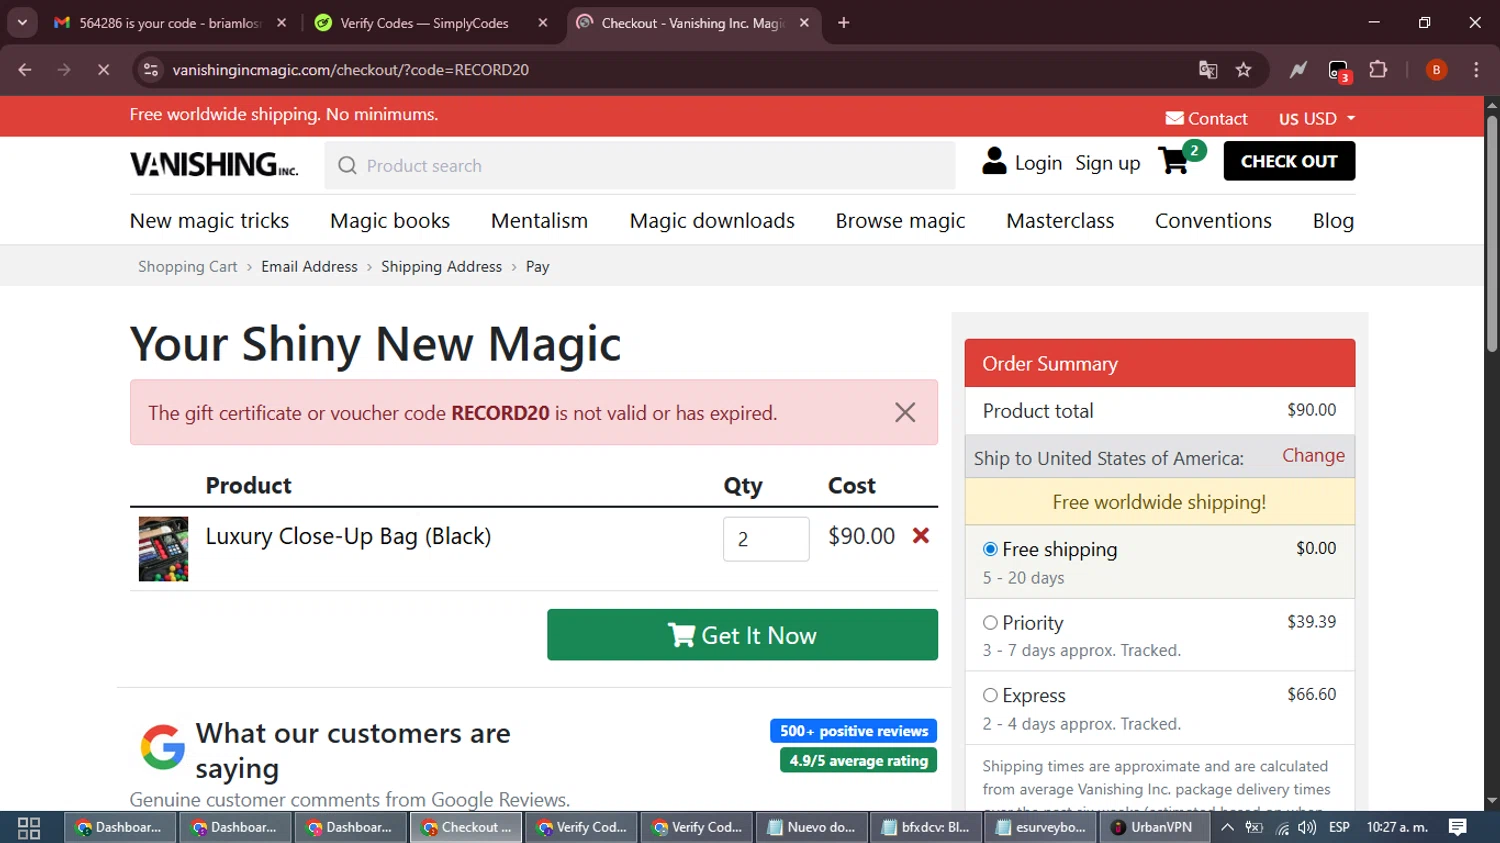
Task: Click the green Get It Now button
Action: [742, 635]
